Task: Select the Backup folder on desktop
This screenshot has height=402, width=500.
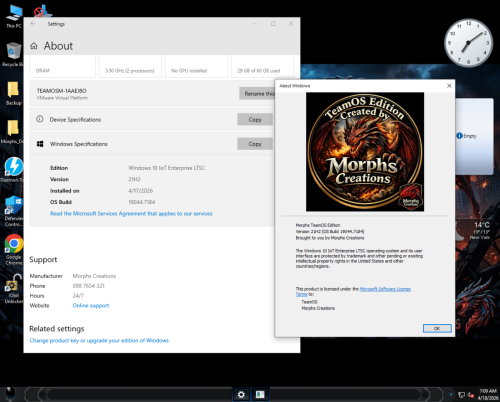Action: pos(13,93)
